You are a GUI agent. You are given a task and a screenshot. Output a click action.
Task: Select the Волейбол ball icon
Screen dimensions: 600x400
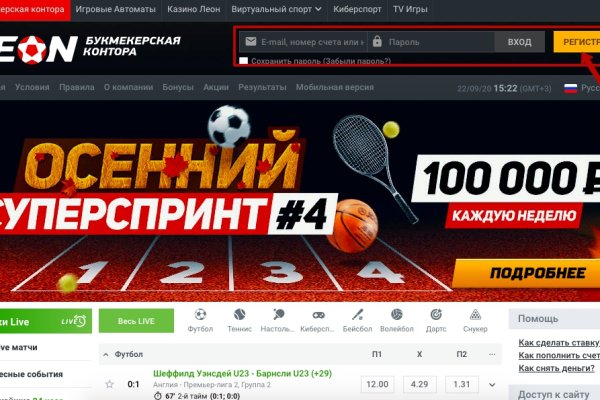tap(397, 315)
